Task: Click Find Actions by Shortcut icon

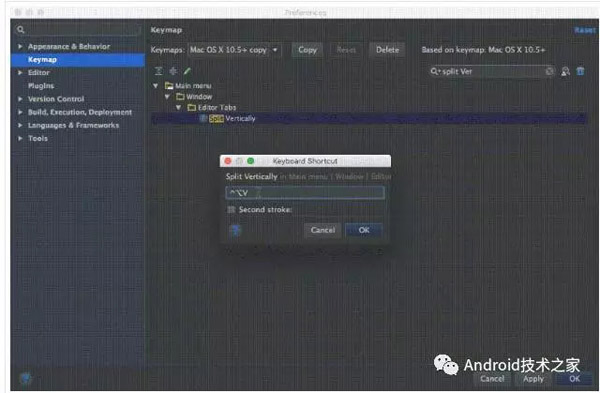Action: click(x=565, y=71)
